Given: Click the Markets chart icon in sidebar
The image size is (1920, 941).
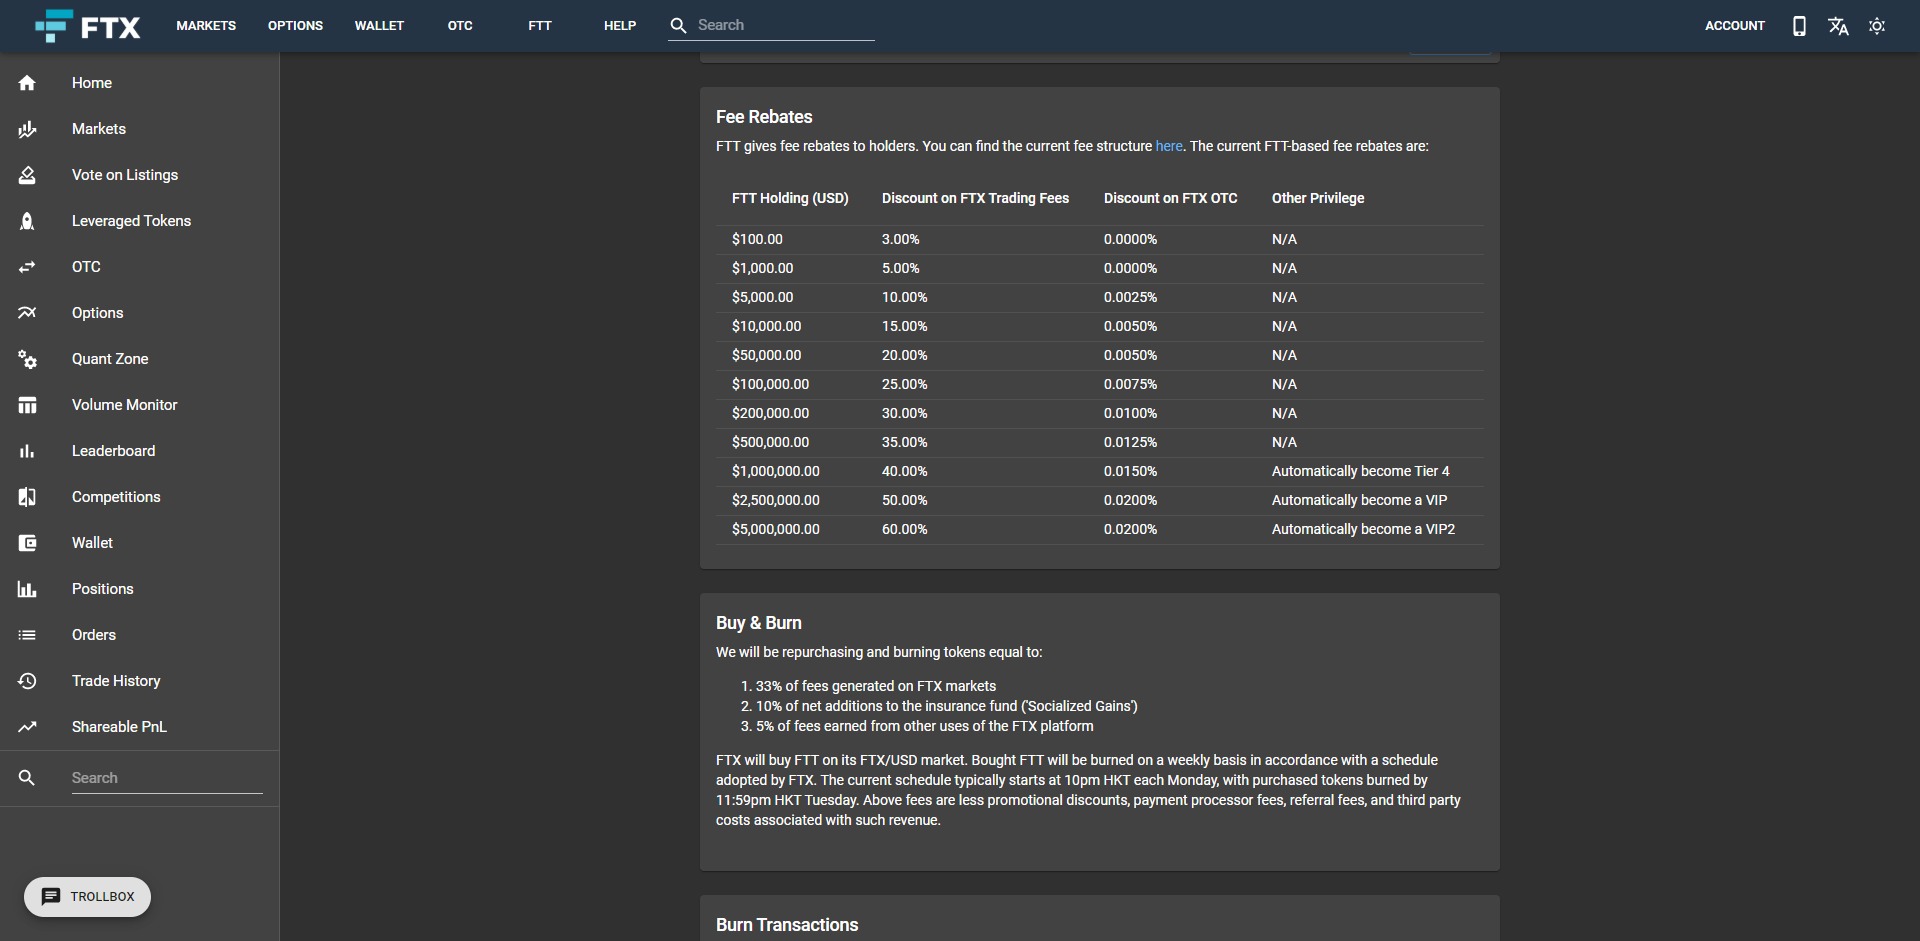Looking at the screenshot, I should (x=27, y=129).
